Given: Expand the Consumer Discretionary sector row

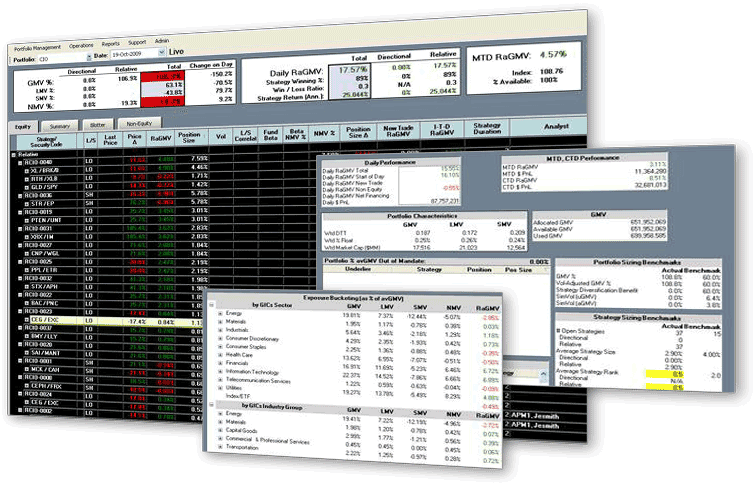Looking at the screenshot, I should (221, 339).
